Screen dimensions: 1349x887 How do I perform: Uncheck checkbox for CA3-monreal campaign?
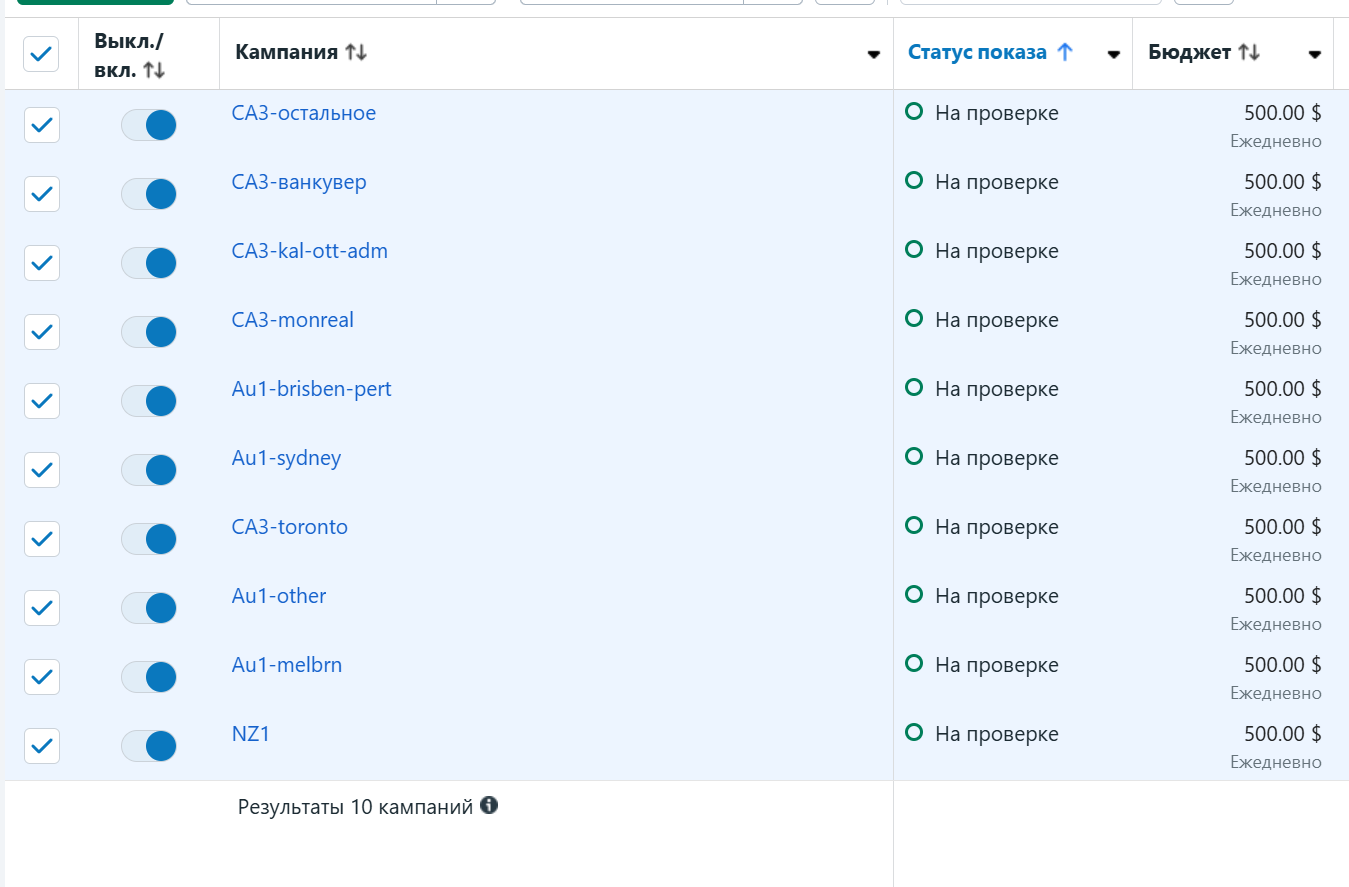pos(42,332)
